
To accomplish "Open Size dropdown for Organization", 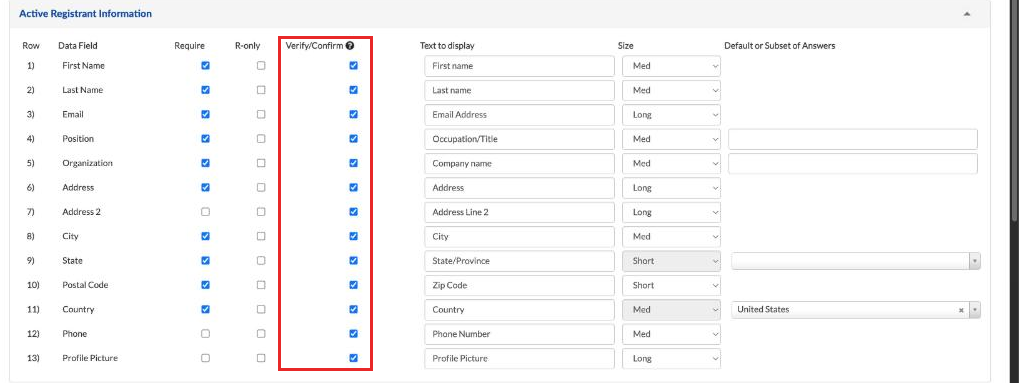I will coord(671,164).
